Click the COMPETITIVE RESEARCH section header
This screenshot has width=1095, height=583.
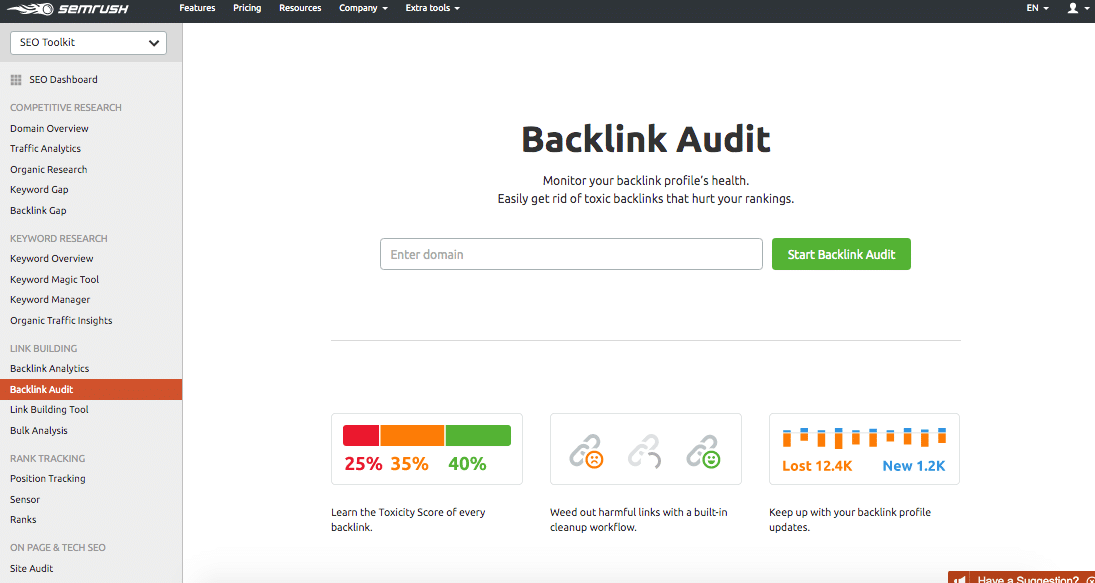coord(66,108)
